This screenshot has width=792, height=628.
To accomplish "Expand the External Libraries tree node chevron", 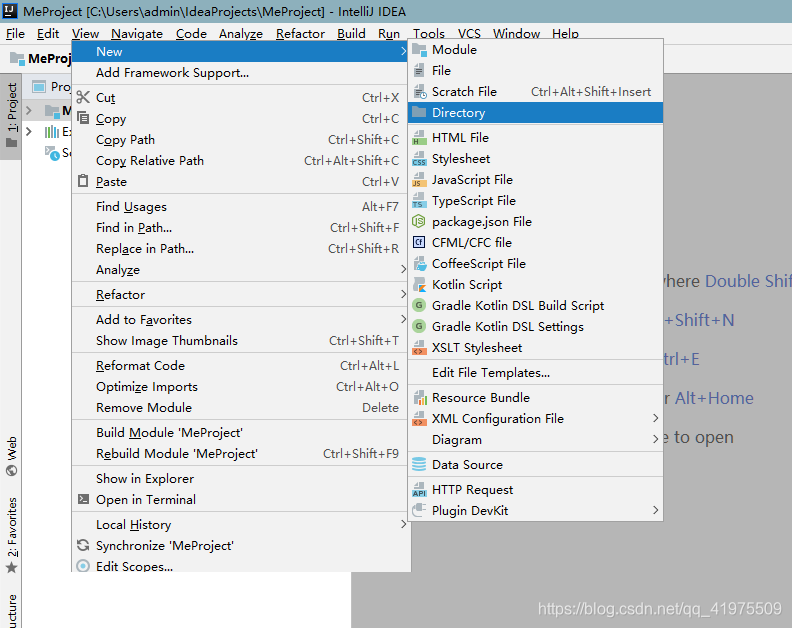I will point(29,132).
